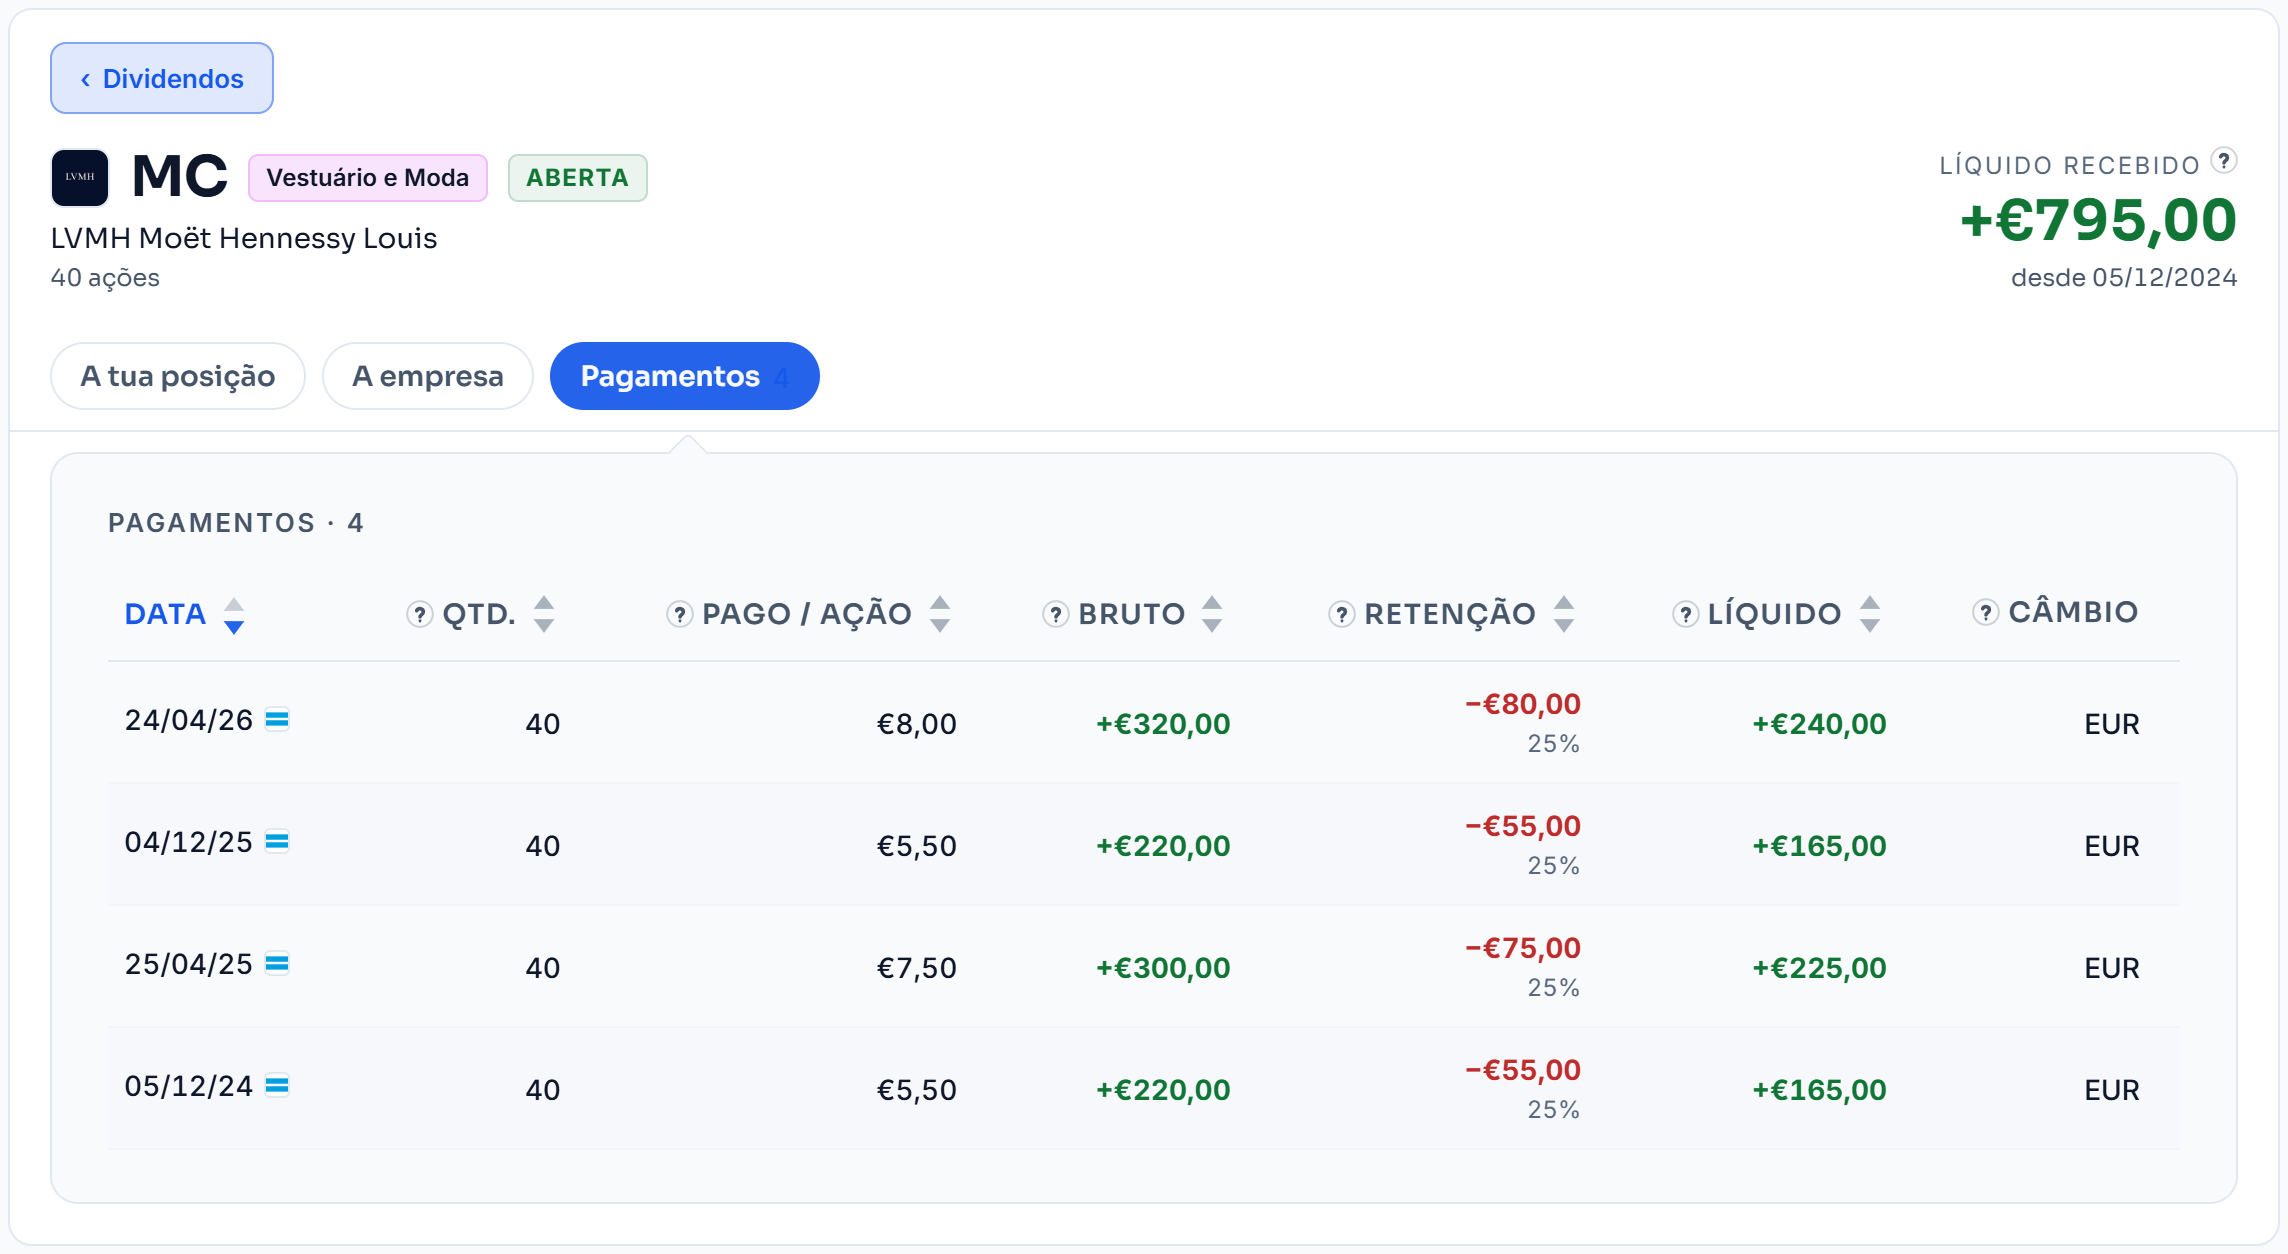Open help icon beside Líquido Recebido

(2224, 160)
